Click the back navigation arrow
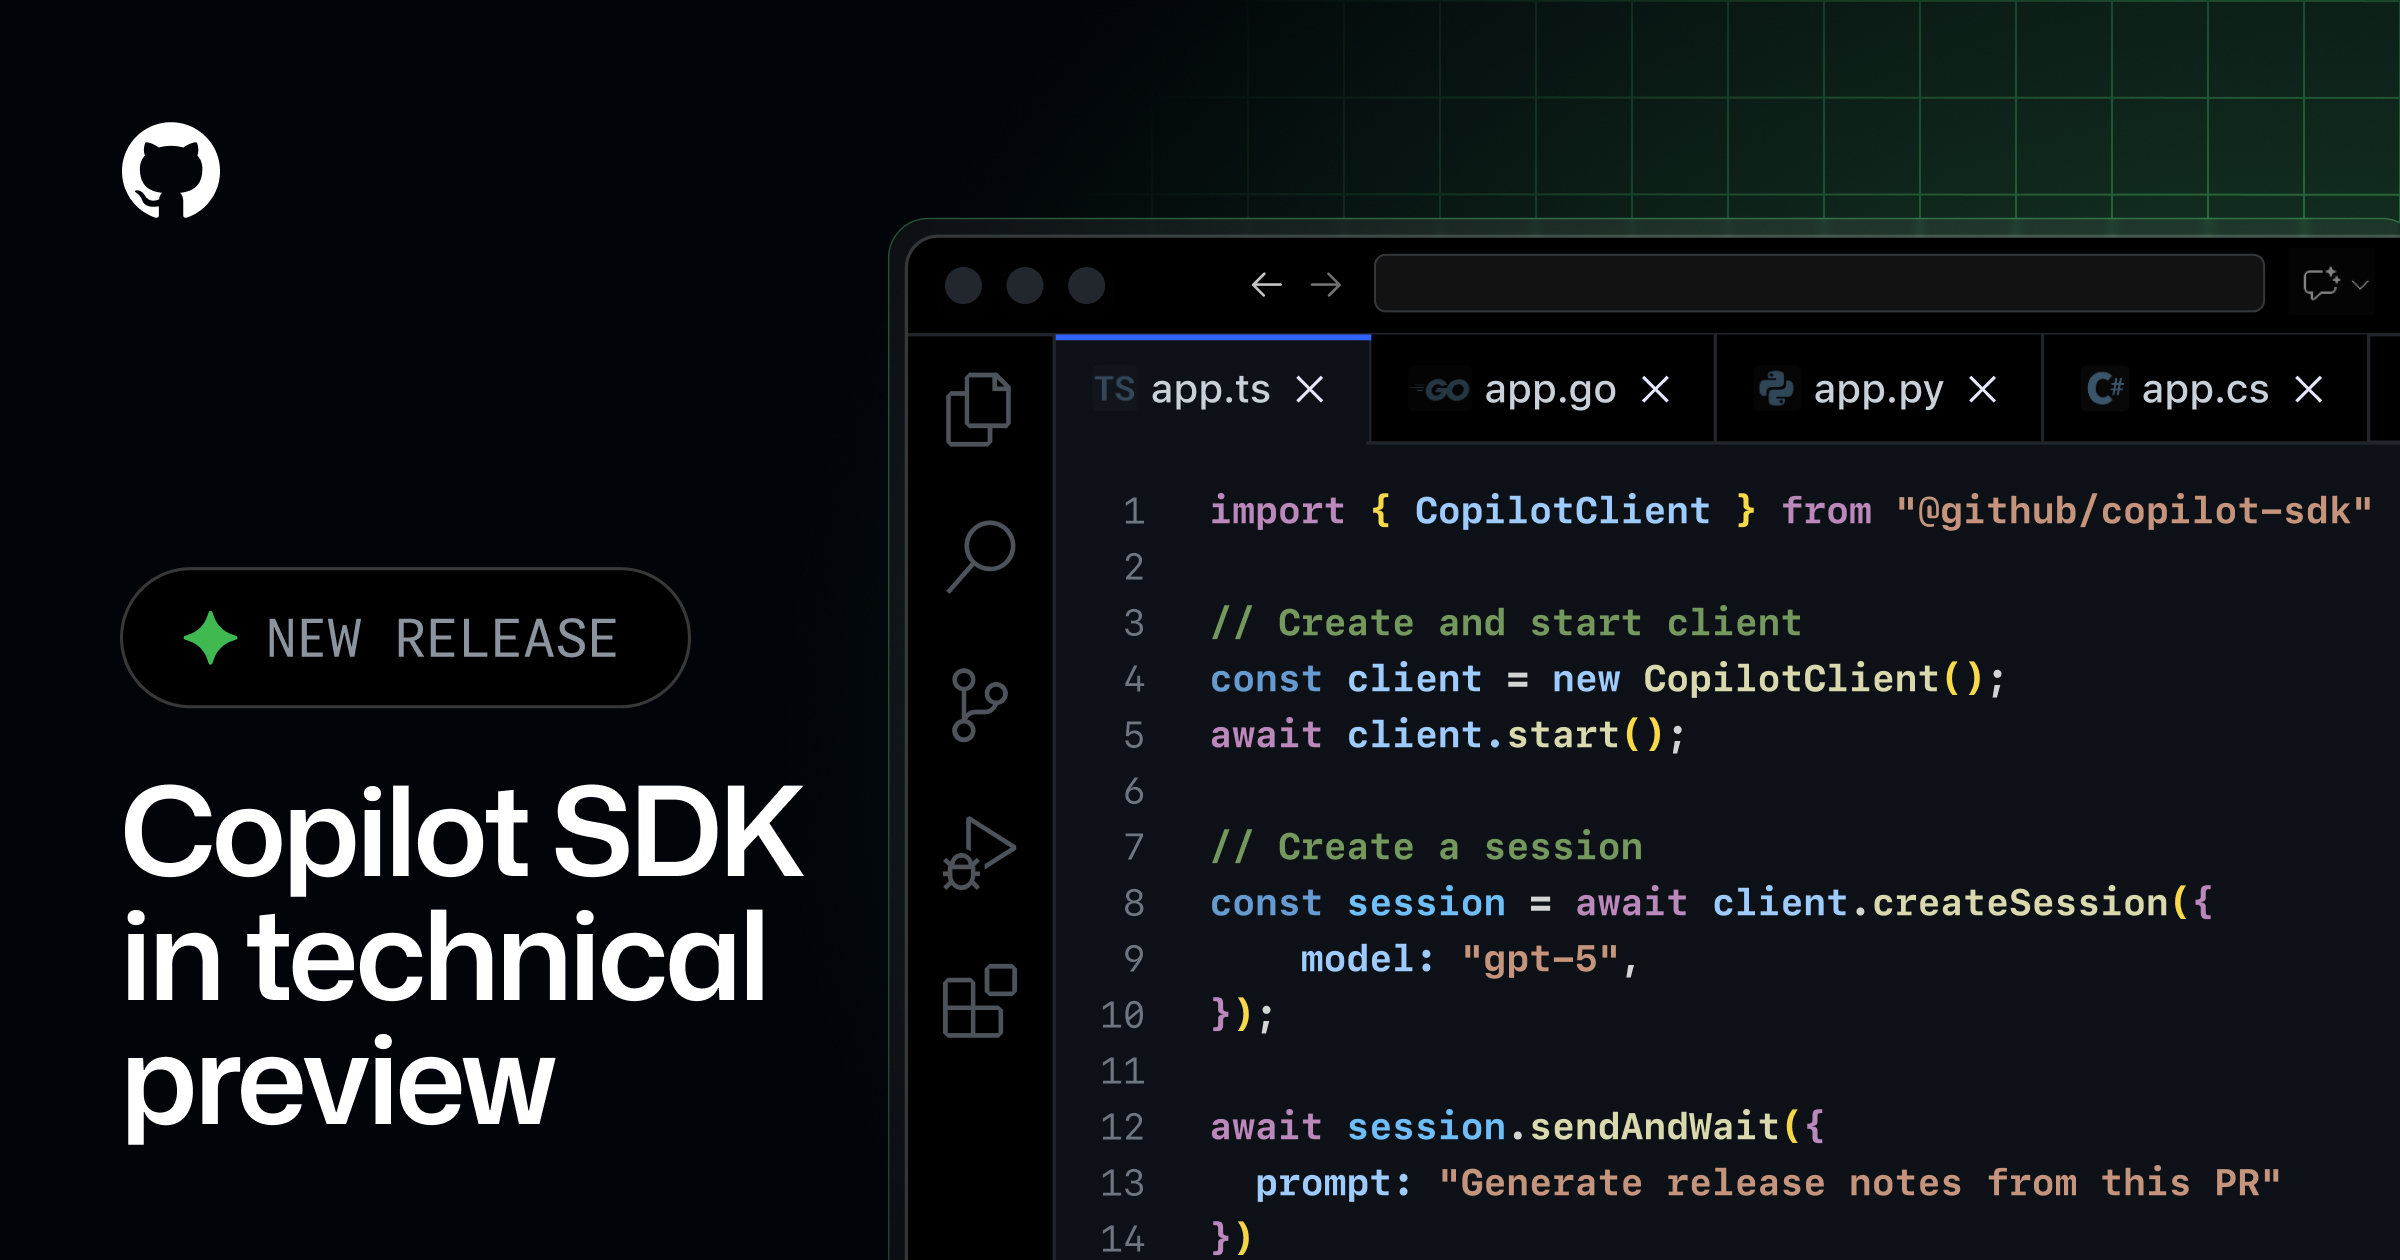The width and height of the screenshot is (2400, 1260). click(1266, 284)
